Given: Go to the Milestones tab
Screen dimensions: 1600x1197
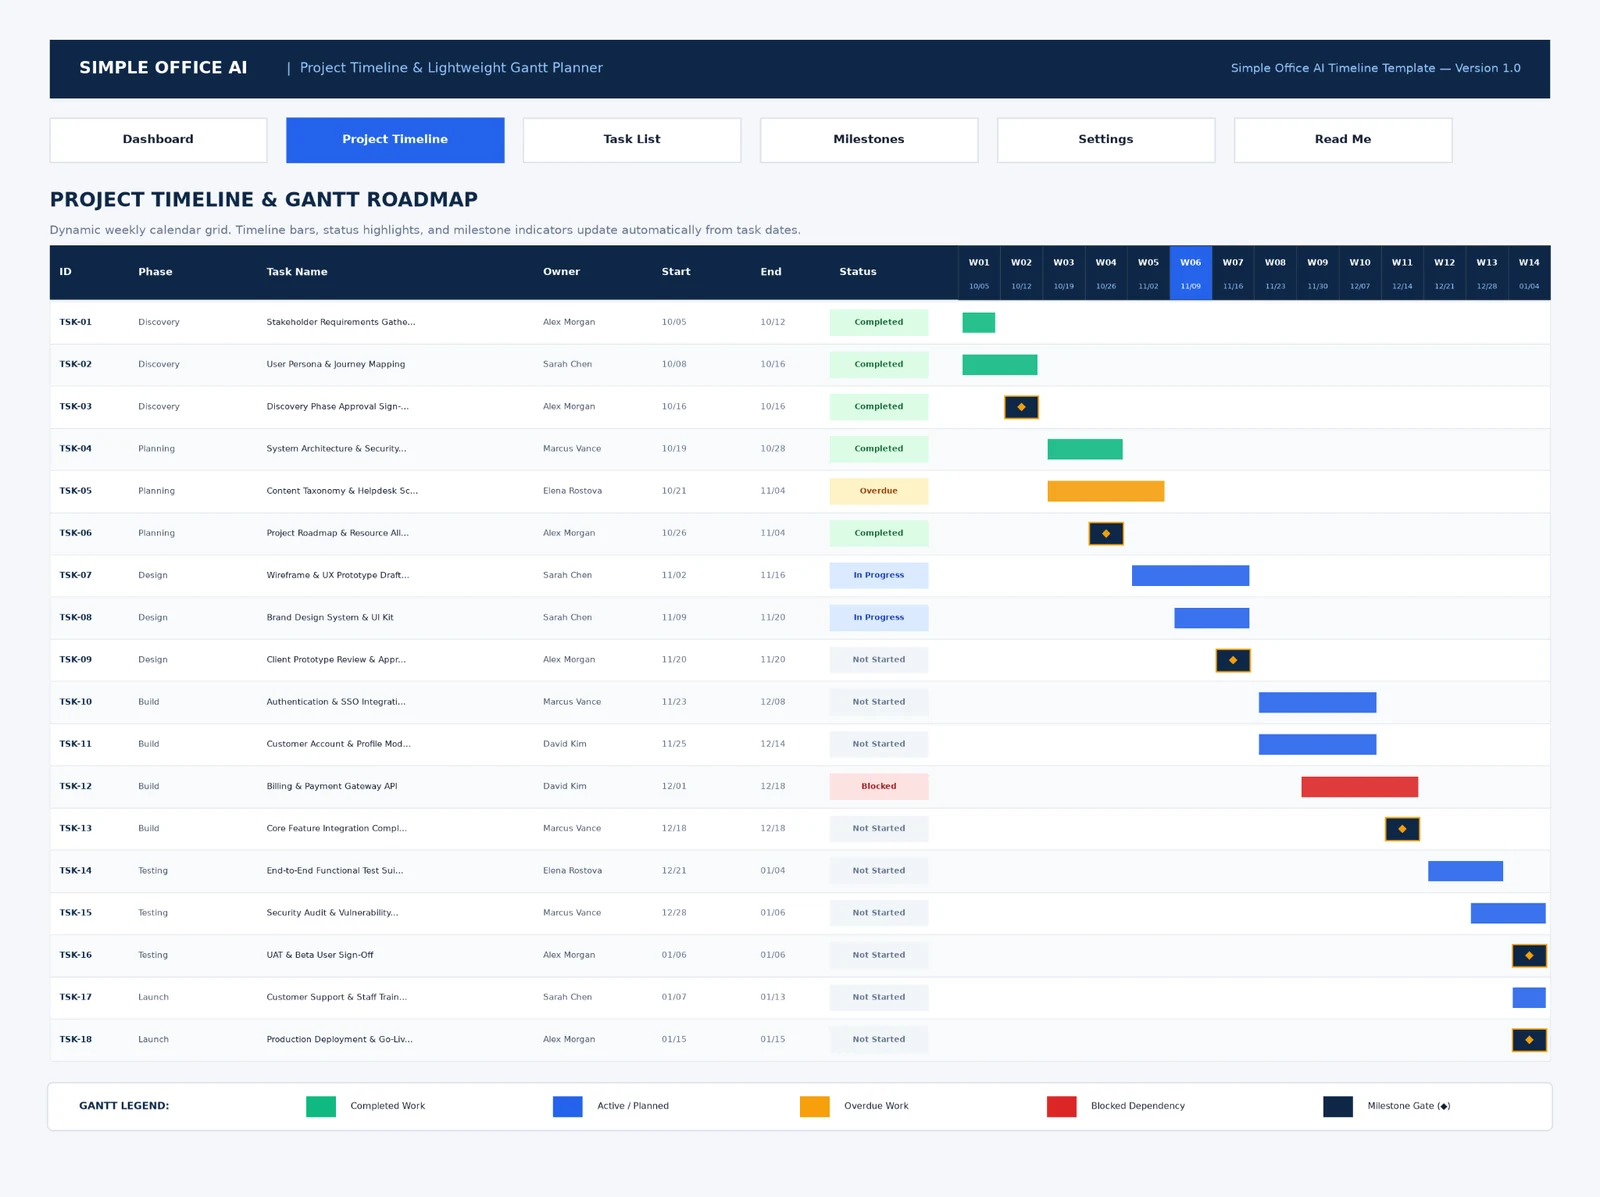Looking at the screenshot, I should point(869,140).
